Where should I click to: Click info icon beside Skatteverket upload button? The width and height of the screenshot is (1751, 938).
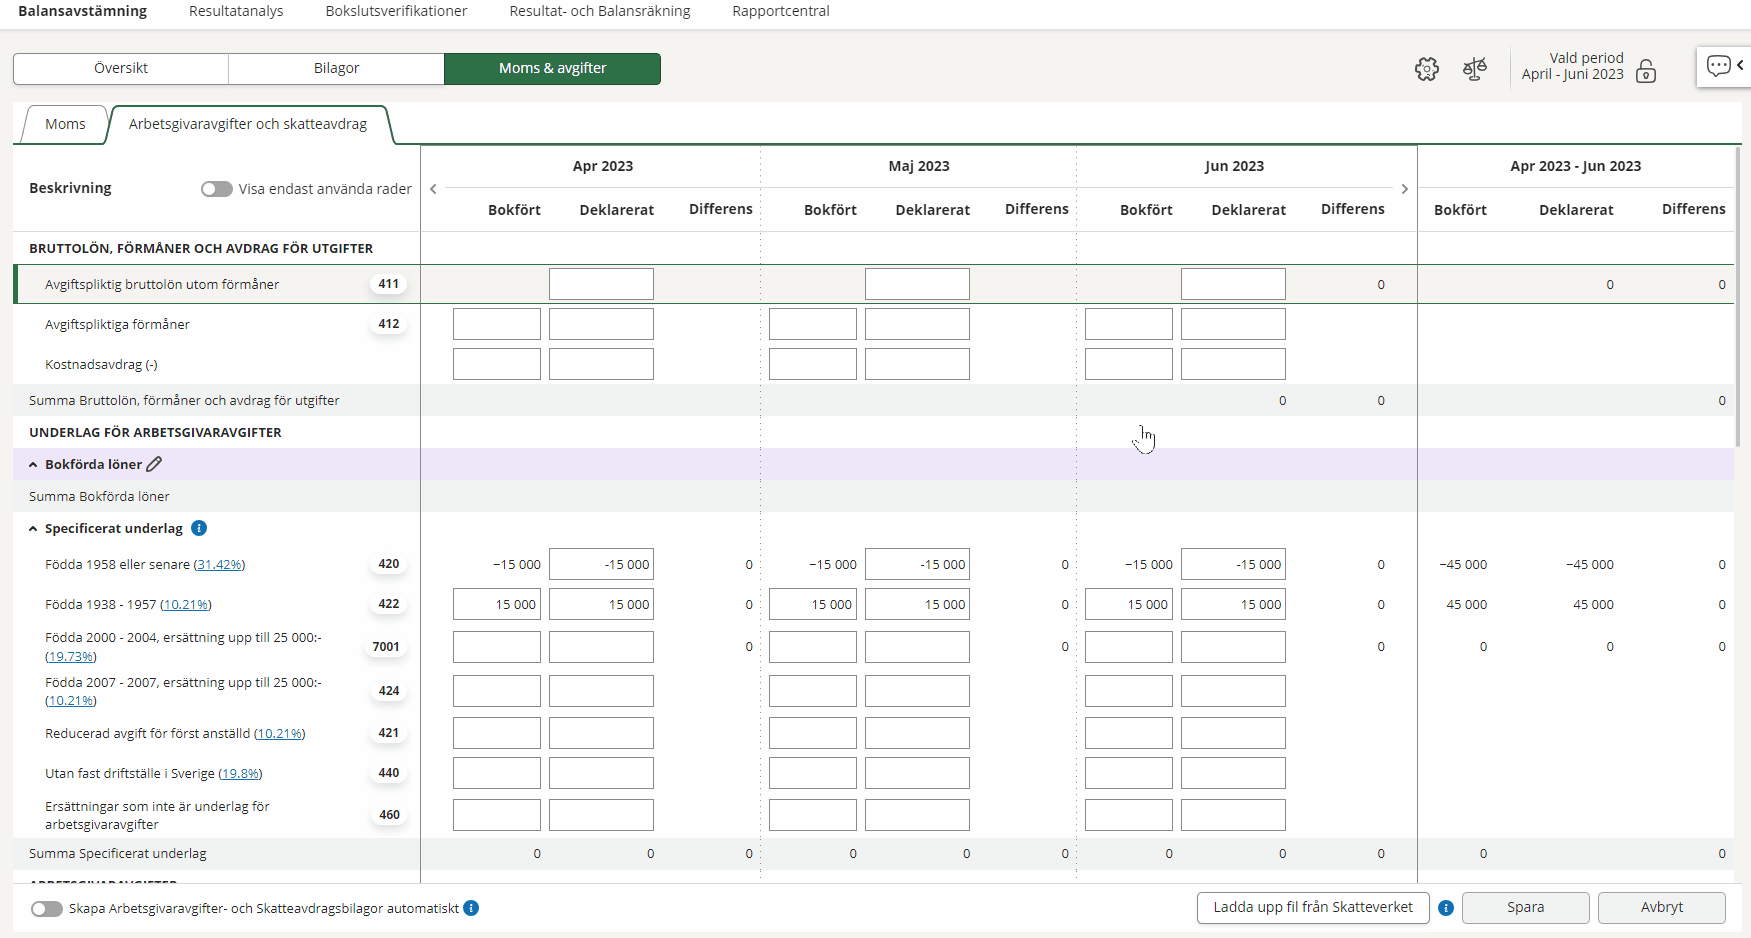tap(1446, 908)
